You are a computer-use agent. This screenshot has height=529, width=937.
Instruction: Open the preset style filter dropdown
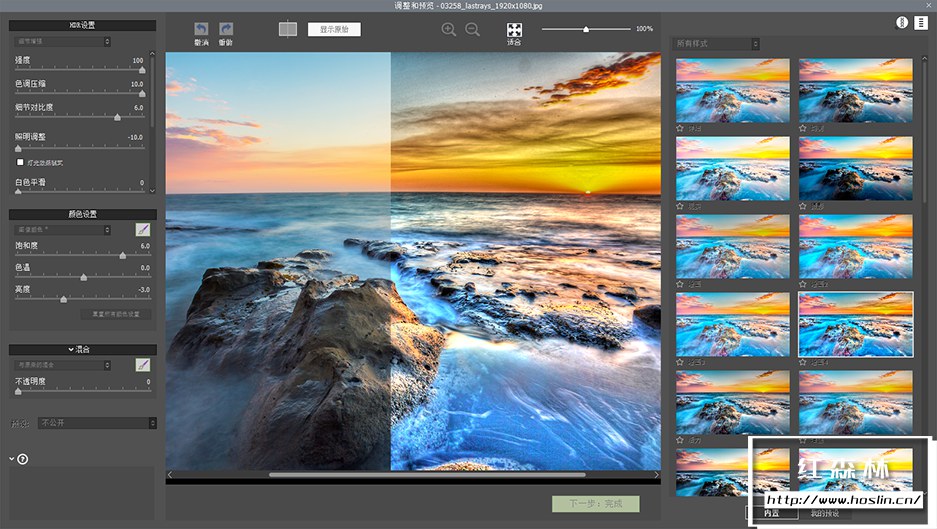tap(717, 44)
